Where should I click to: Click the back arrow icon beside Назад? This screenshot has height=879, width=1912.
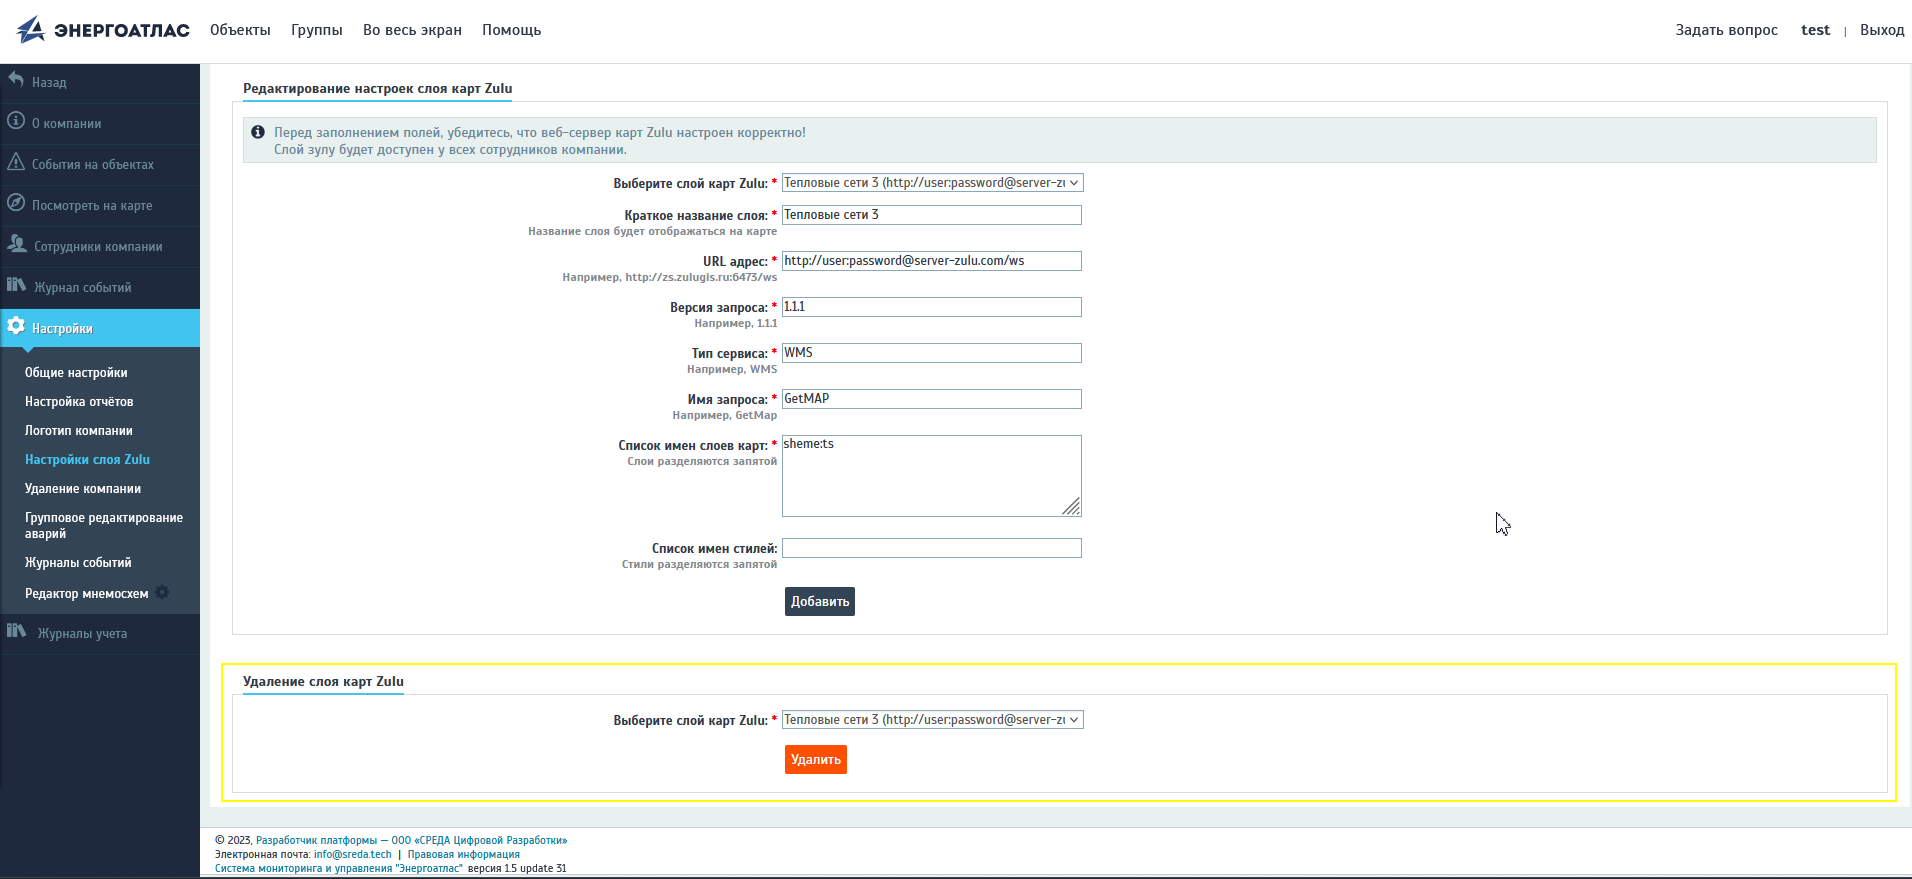pyautogui.click(x=16, y=79)
